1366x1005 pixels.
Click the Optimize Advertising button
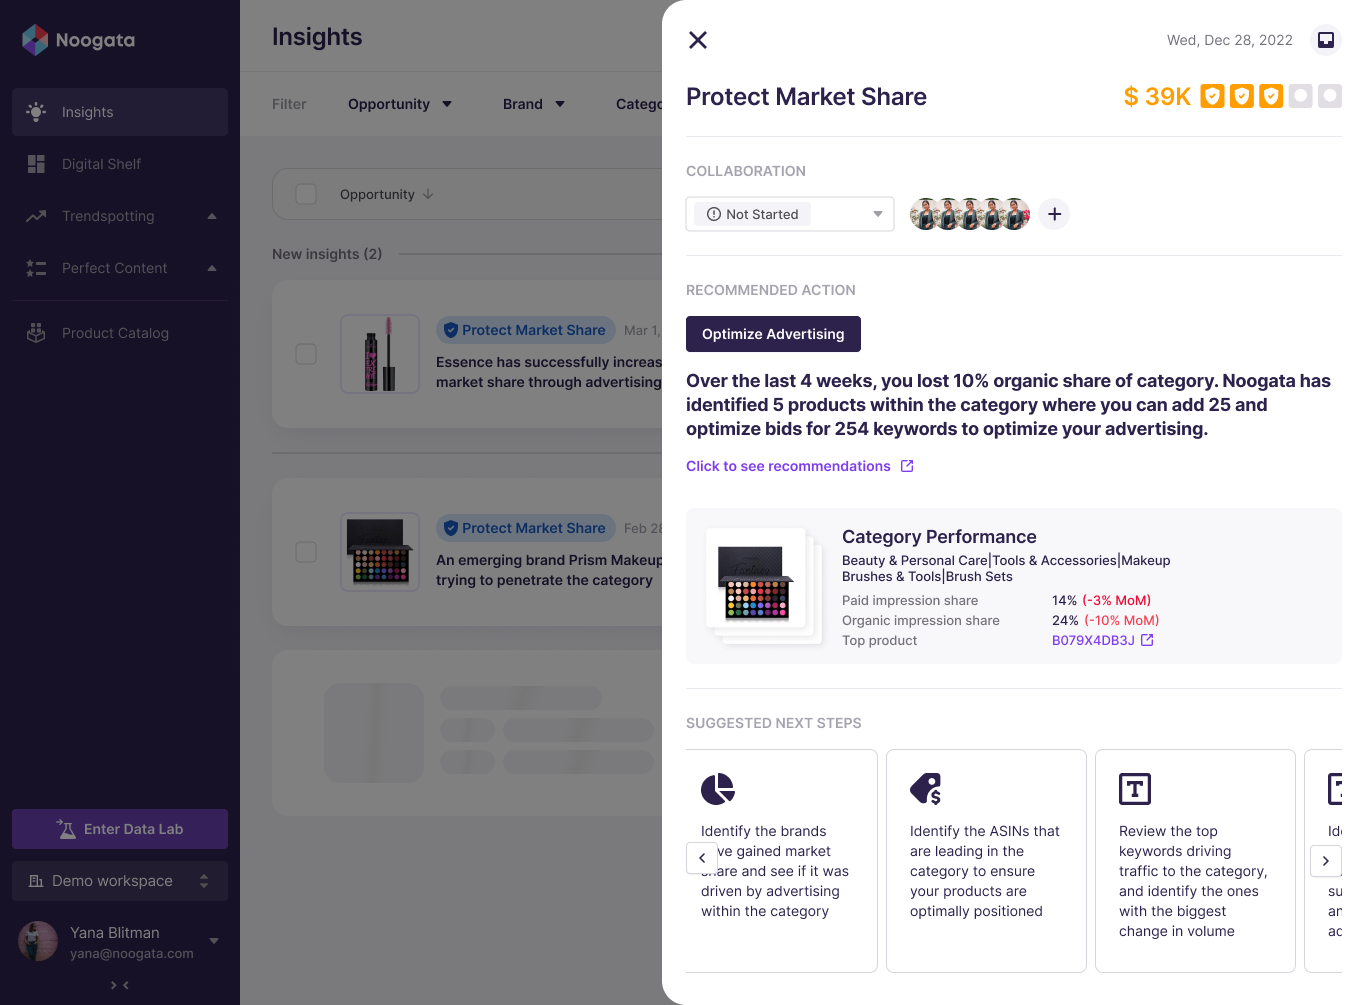tap(773, 334)
